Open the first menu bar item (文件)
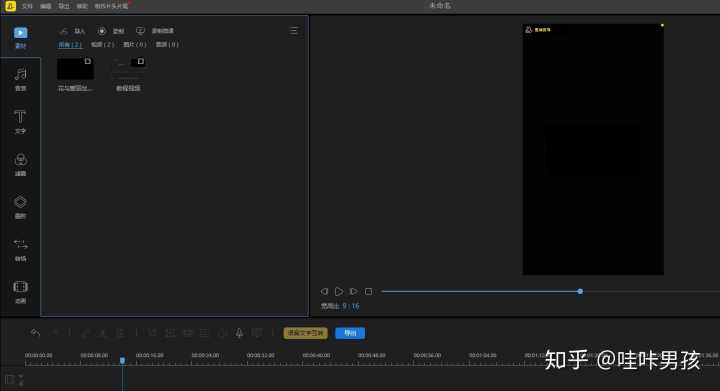 pos(28,6)
